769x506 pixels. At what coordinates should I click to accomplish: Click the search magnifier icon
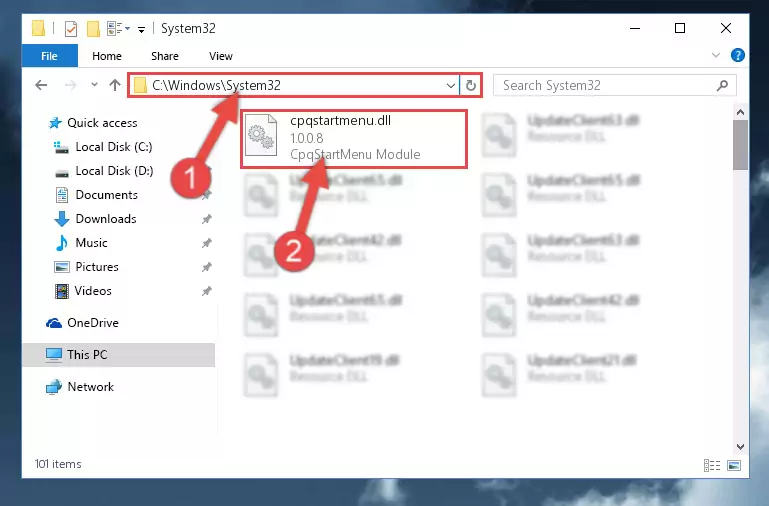pyautogui.click(x=722, y=86)
